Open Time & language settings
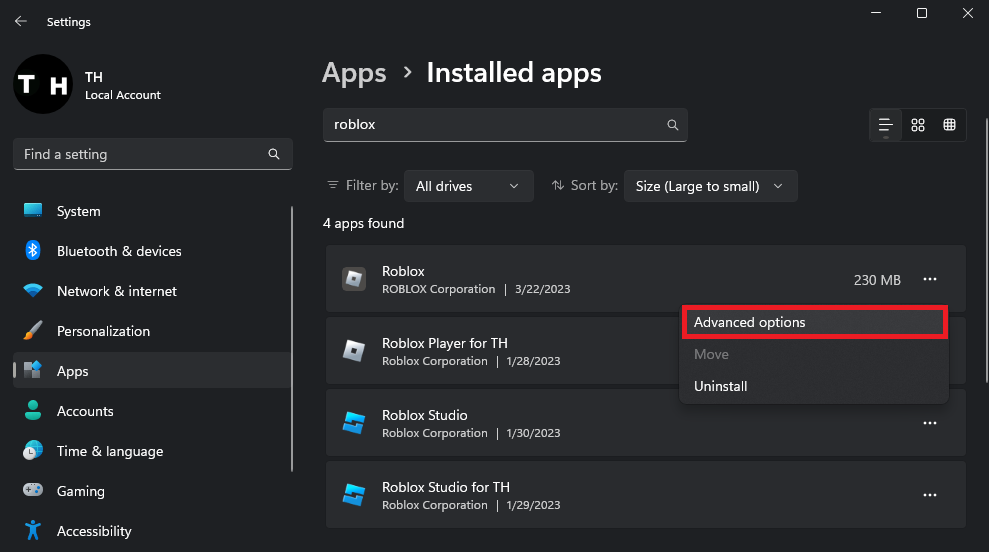Image resolution: width=989 pixels, height=552 pixels. 109,451
